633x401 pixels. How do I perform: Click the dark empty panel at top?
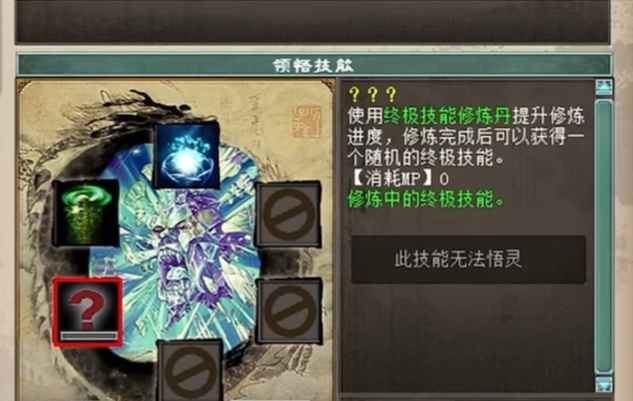click(312, 21)
